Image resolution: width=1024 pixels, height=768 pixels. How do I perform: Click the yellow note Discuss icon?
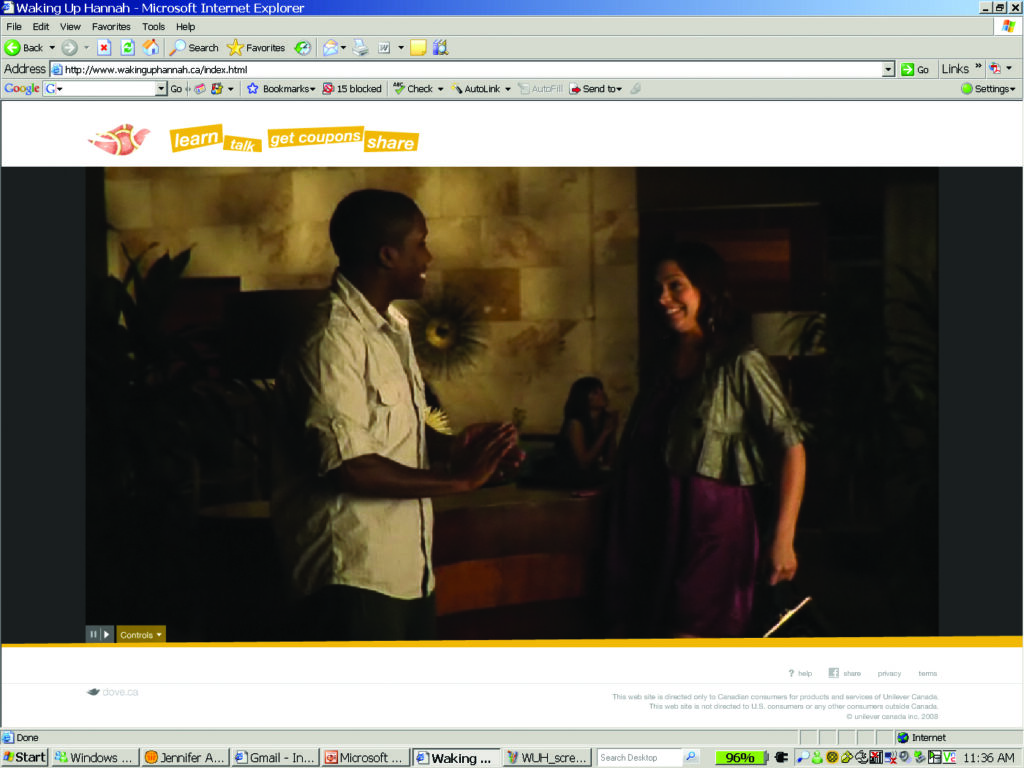(x=418, y=48)
